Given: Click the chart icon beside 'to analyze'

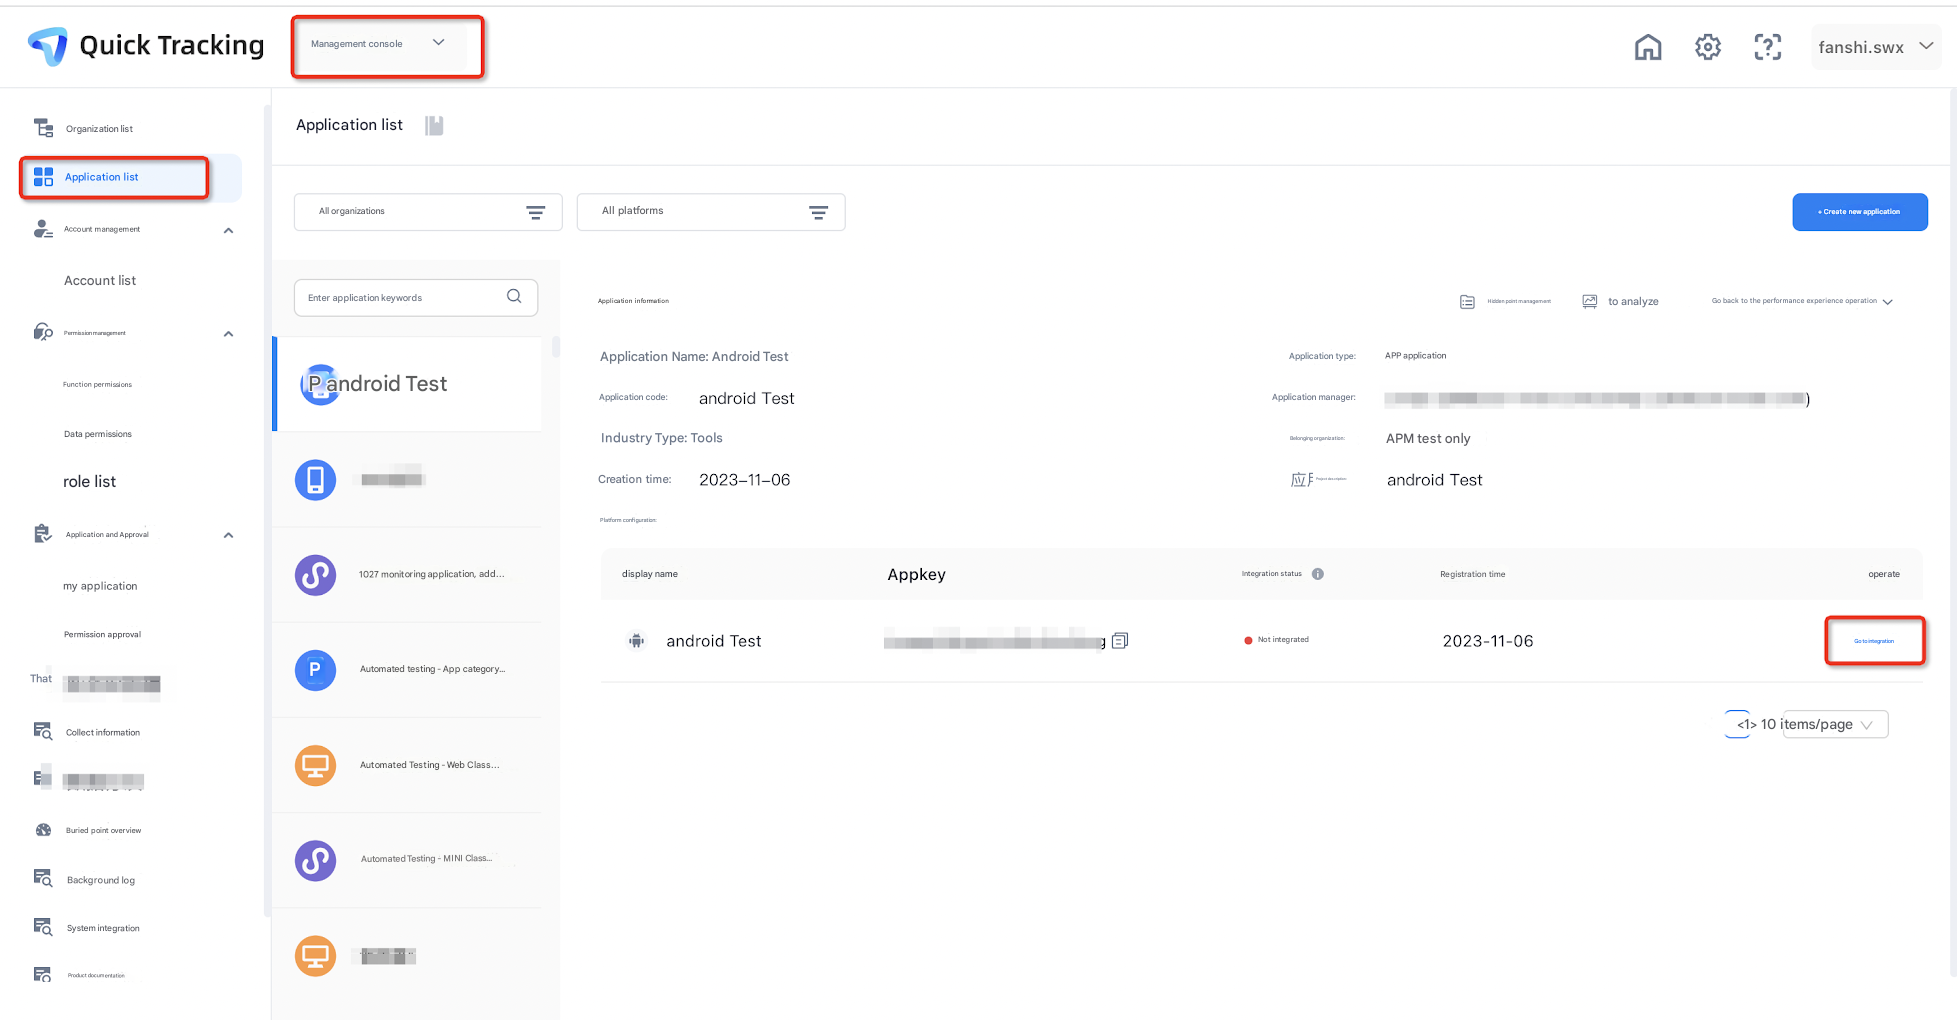Looking at the screenshot, I should pos(1590,301).
